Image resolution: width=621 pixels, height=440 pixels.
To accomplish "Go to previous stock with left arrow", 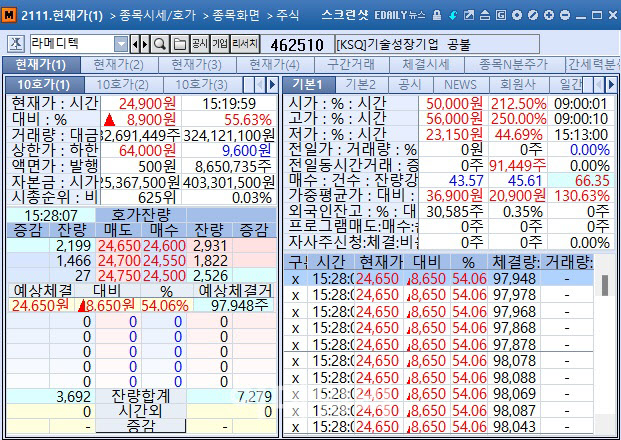I will (135, 44).
